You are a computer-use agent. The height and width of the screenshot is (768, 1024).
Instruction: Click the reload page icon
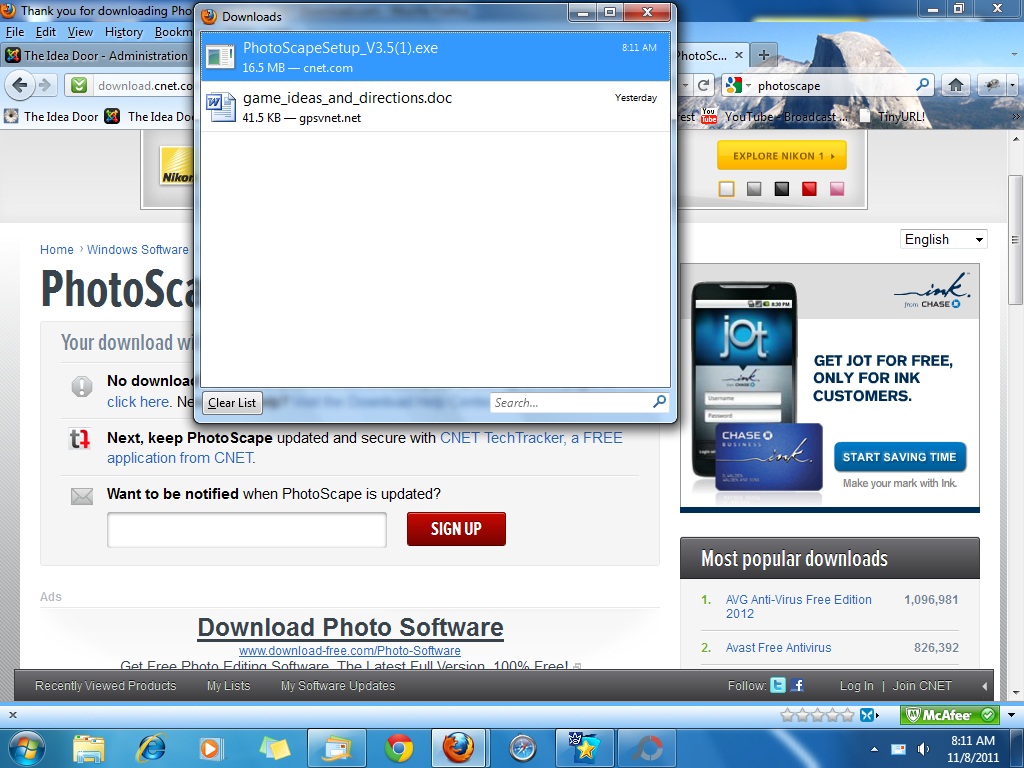[x=703, y=85]
